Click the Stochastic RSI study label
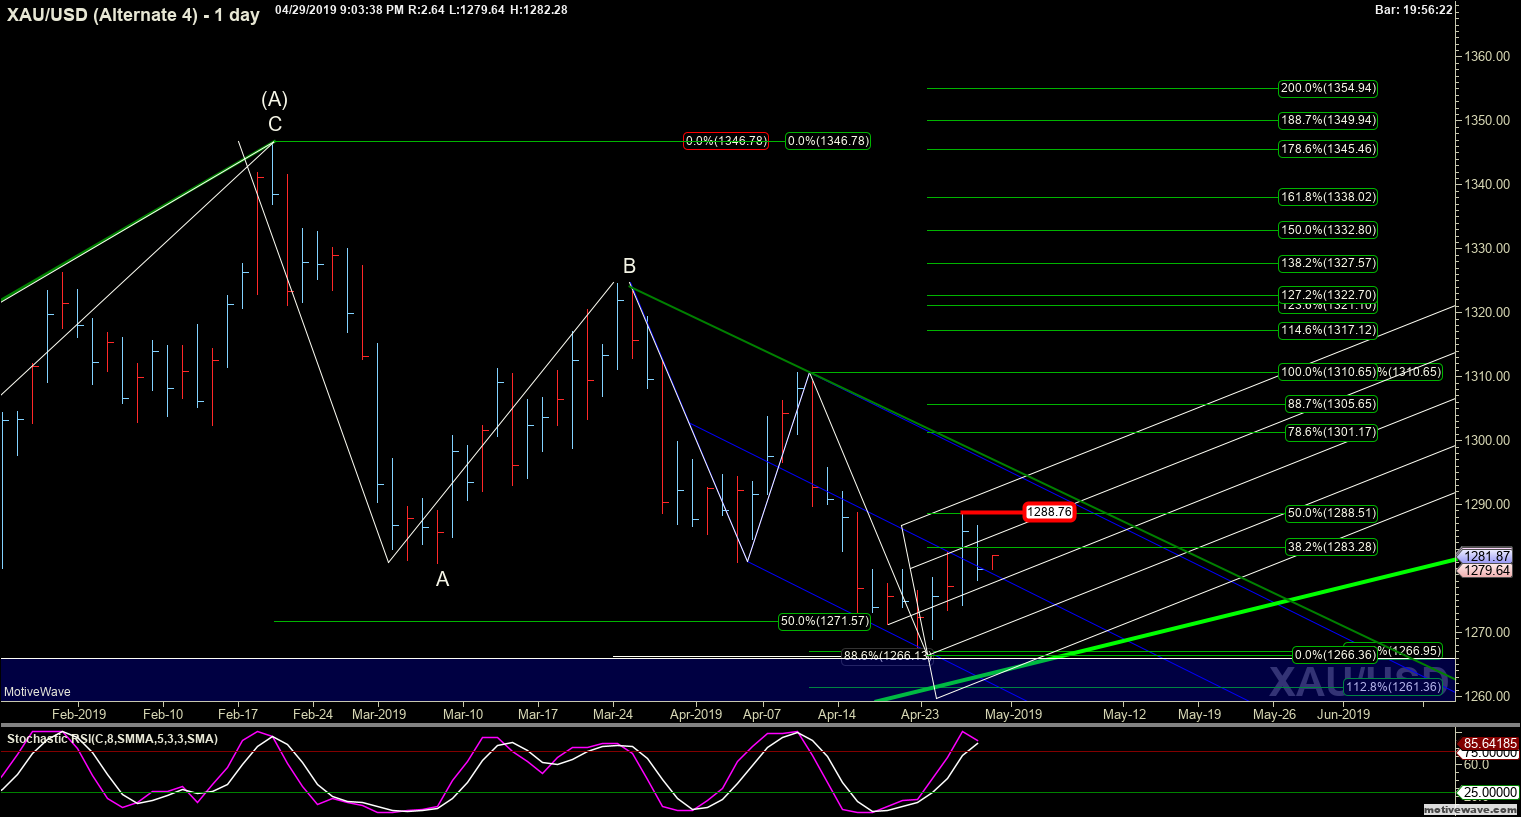Viewport: 1521px width, 817px height. pyautogui.click(x=112, y=739)
